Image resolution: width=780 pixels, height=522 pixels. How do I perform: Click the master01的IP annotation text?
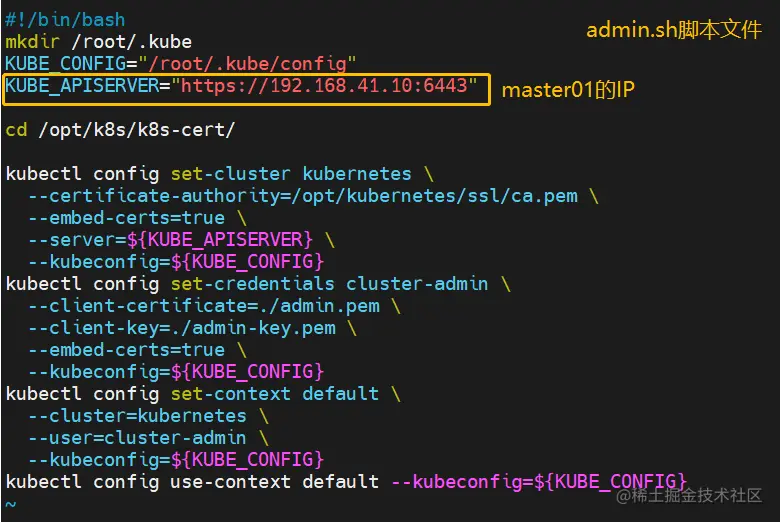click(568, 90)
